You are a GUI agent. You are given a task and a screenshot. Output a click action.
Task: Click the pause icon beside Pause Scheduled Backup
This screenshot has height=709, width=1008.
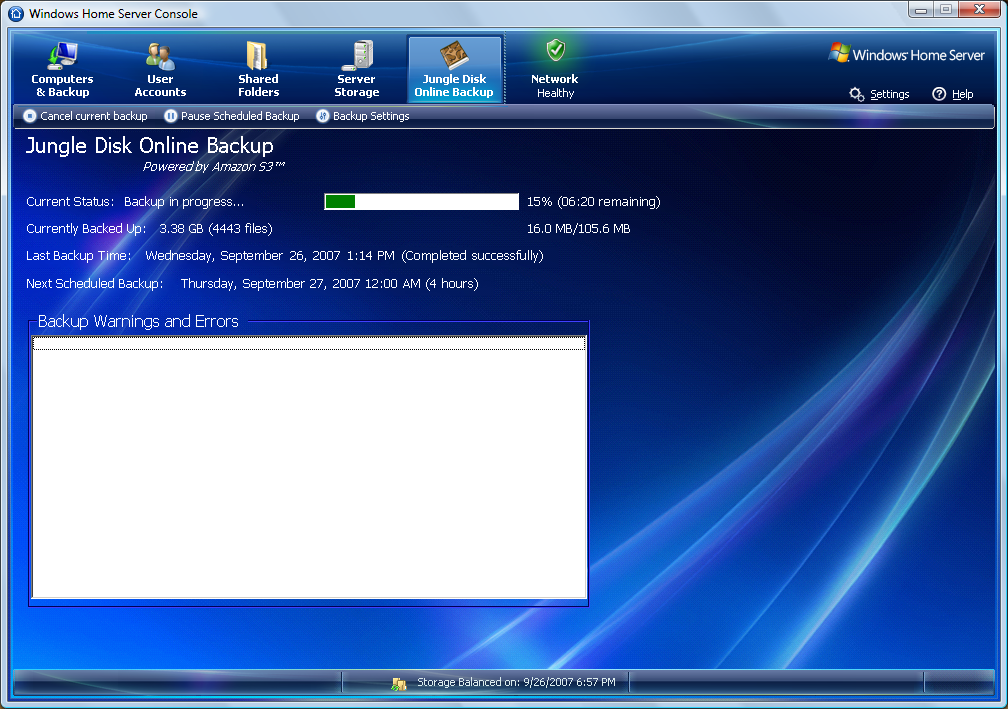click(171, 116)
